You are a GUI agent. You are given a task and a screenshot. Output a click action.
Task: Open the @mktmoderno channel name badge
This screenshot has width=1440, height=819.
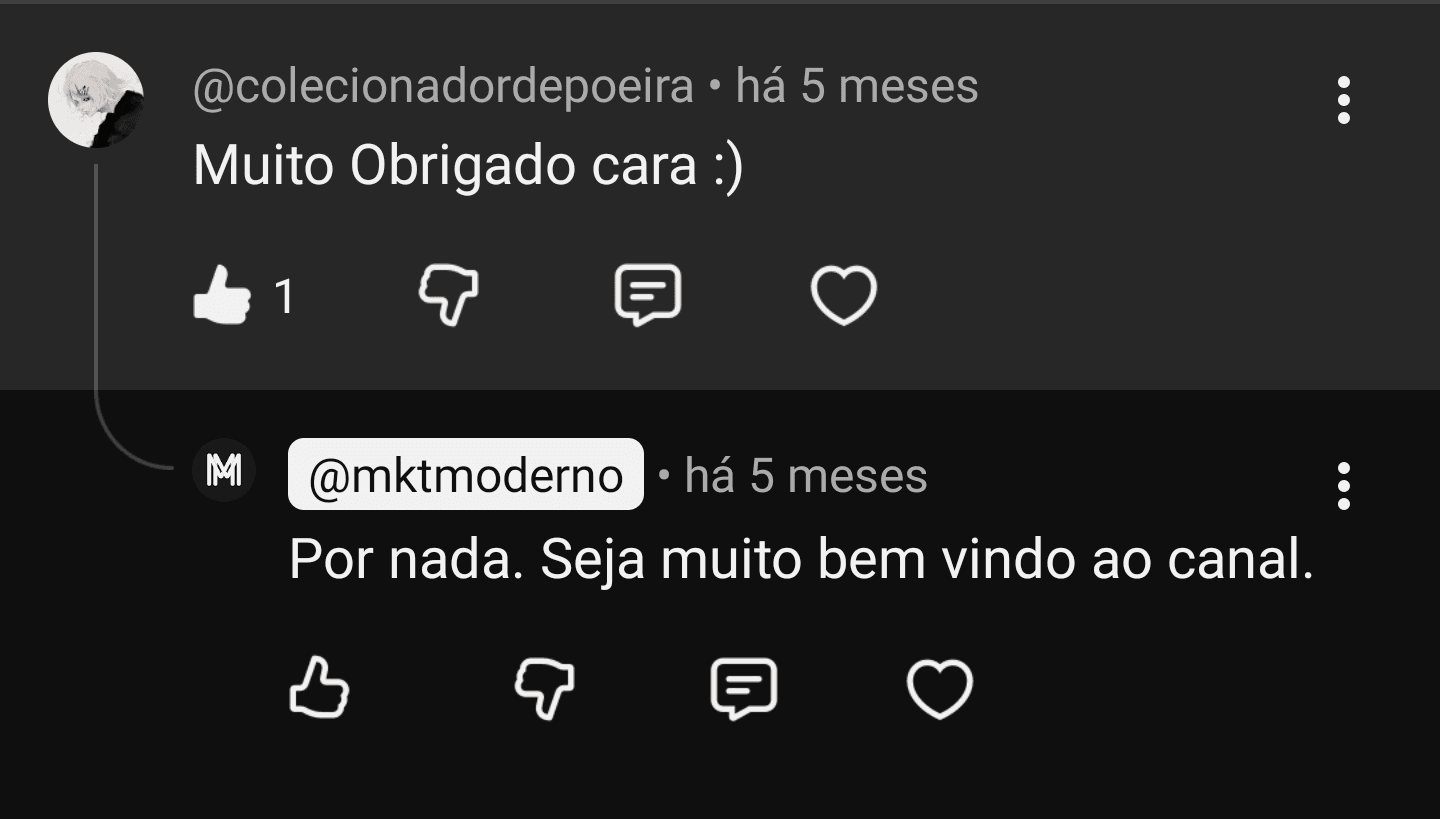click(x=466, y=475)
